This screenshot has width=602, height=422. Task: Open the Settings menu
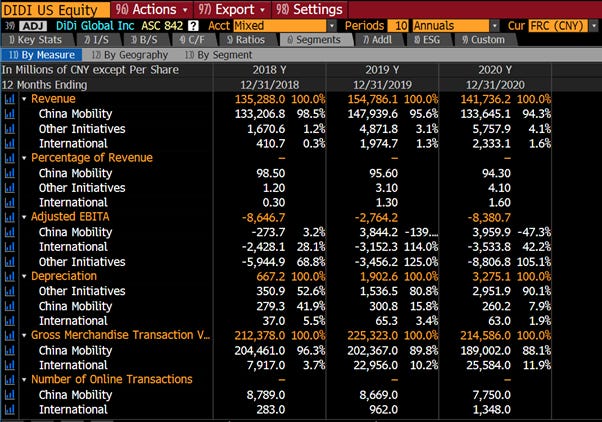pyautogui.click(x=310, y=9)
